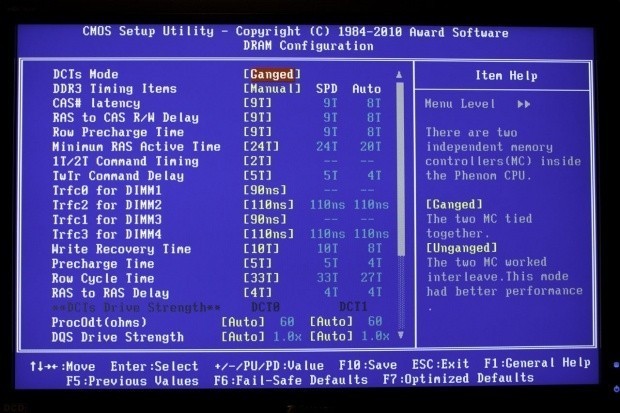620x413 pixels.
Task: Click the CAS# latency label
Action: pyautogui.click(x=96, y=103)
